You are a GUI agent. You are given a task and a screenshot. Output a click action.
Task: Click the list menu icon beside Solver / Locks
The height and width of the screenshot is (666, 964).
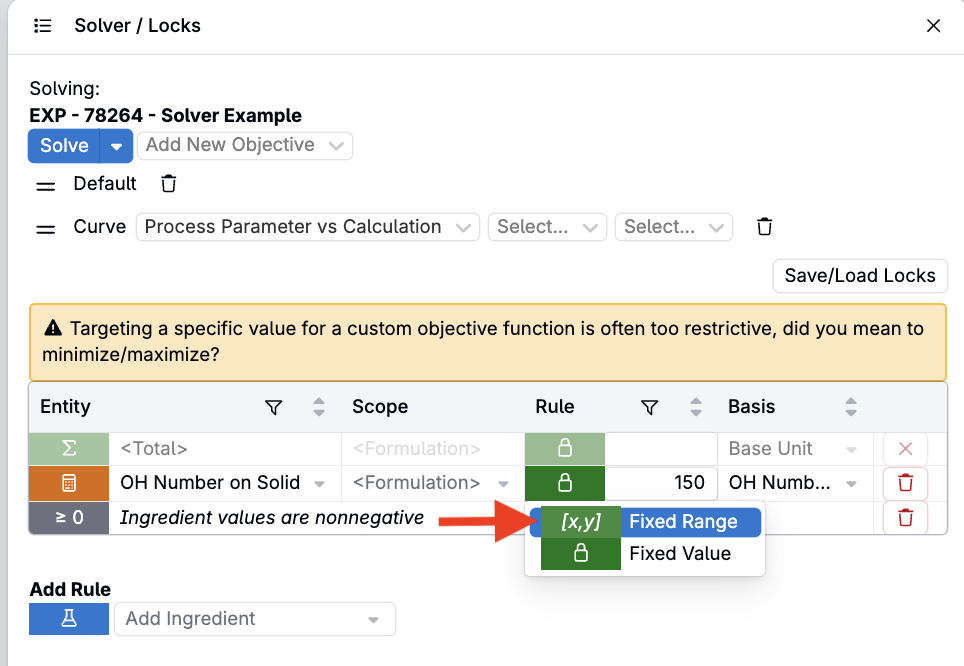(x=42, y=26)
